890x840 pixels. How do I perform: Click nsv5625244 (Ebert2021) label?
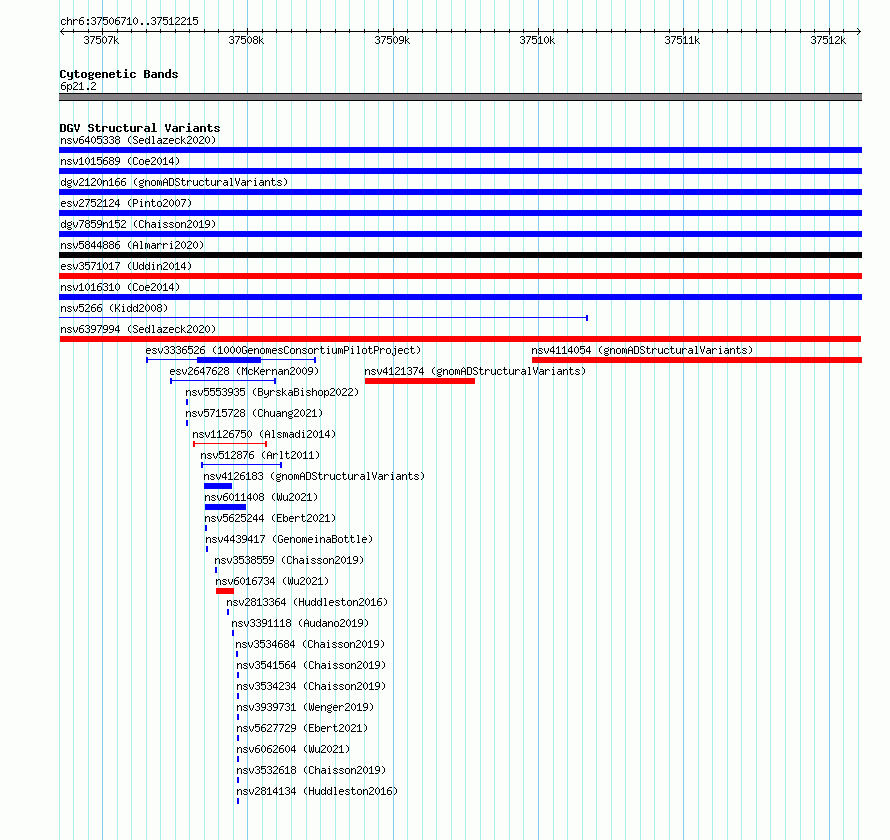pos(270,518)
